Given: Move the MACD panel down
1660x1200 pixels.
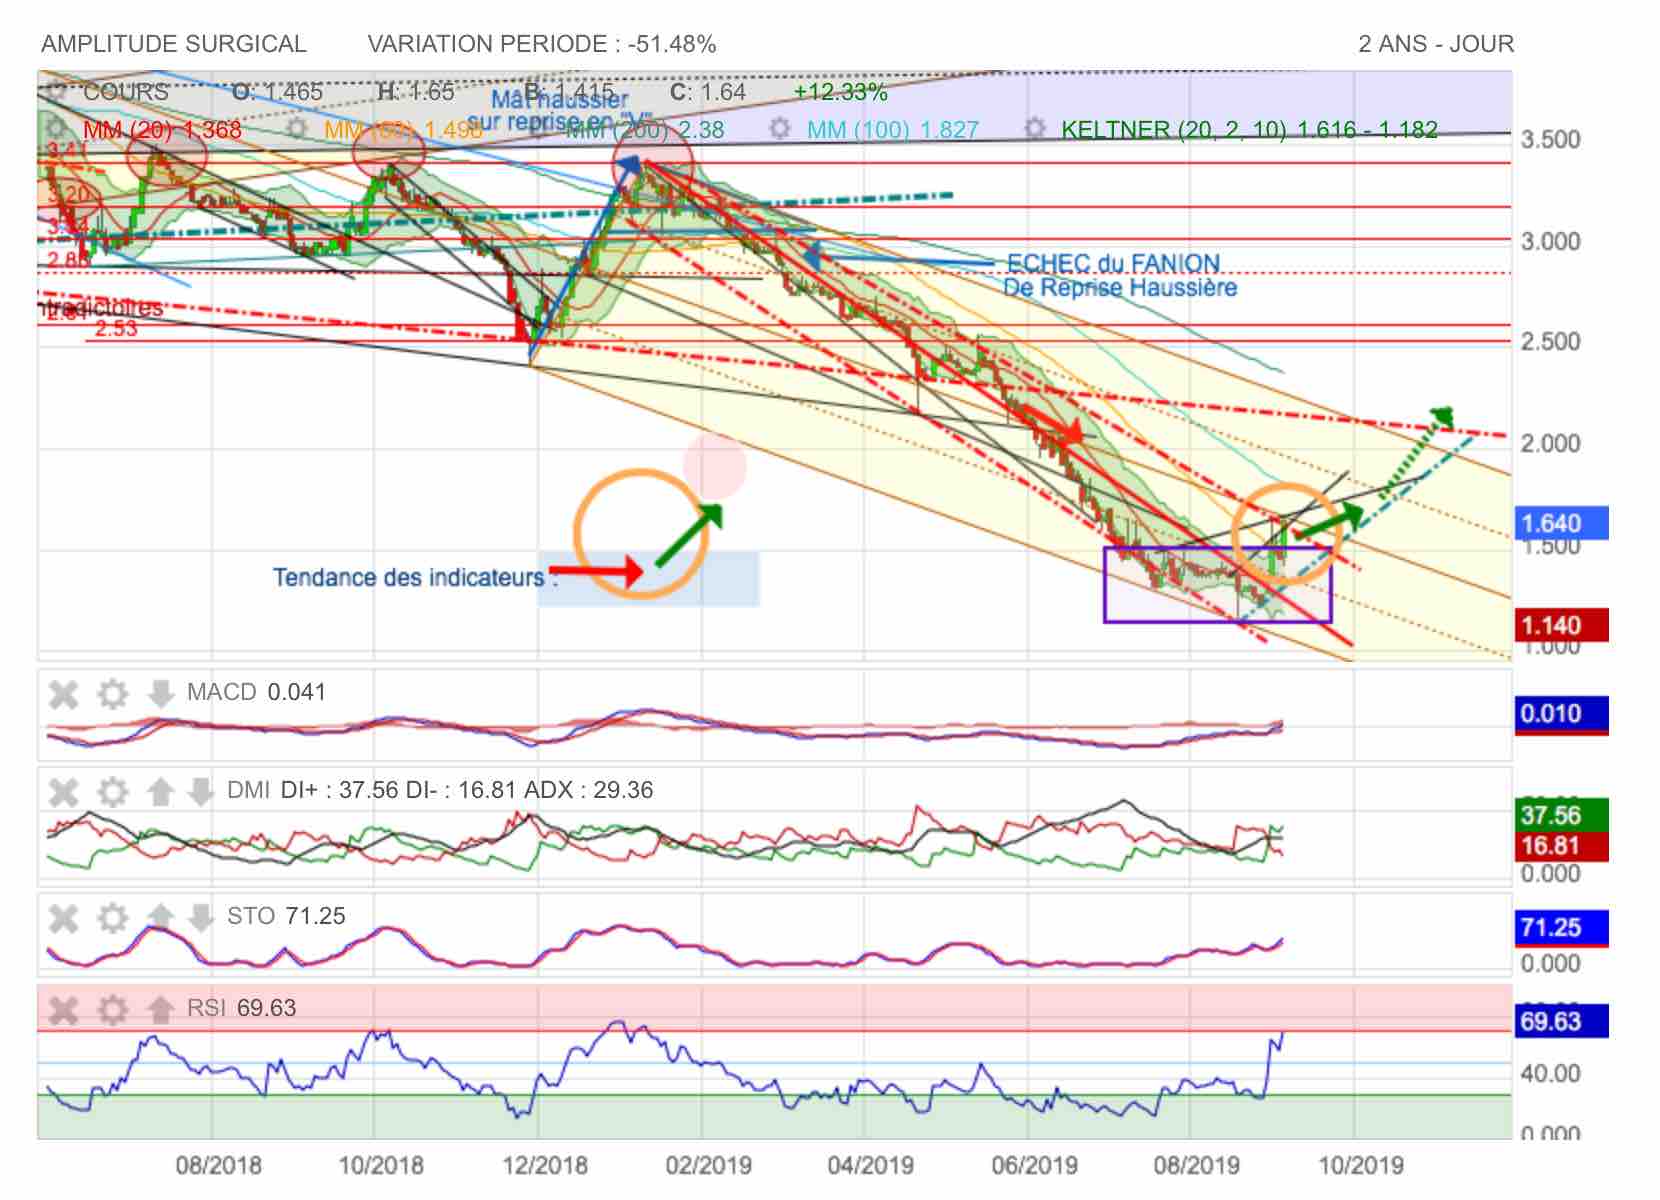Looking at the screenshot, I should pyautogui.click(x=160, y=693).
